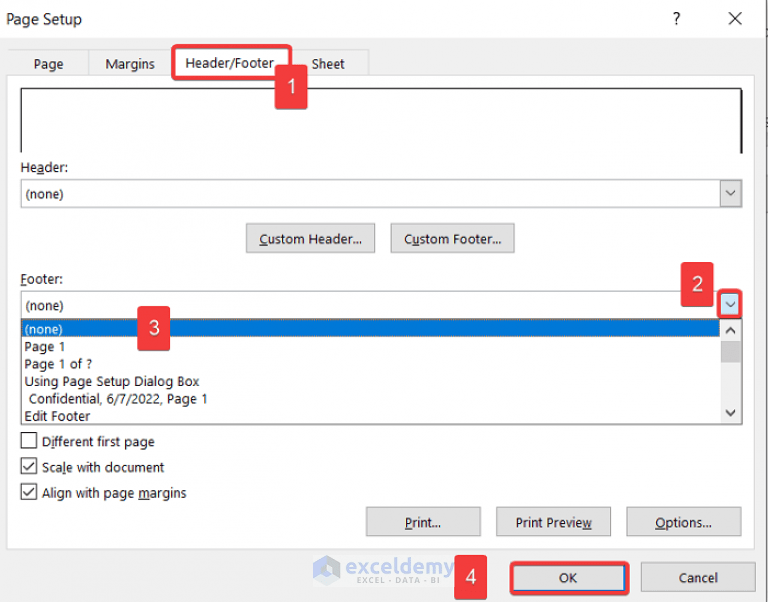Viewport: 768px width, 602px height.
Task: Select highlighted (none) footer option
Action: click(x=370, y=329)
